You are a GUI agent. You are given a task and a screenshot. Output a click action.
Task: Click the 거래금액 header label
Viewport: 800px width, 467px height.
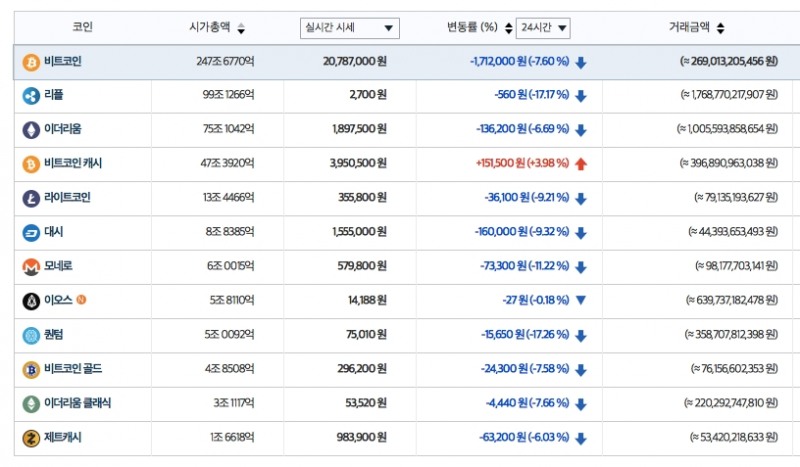(689, 27)
